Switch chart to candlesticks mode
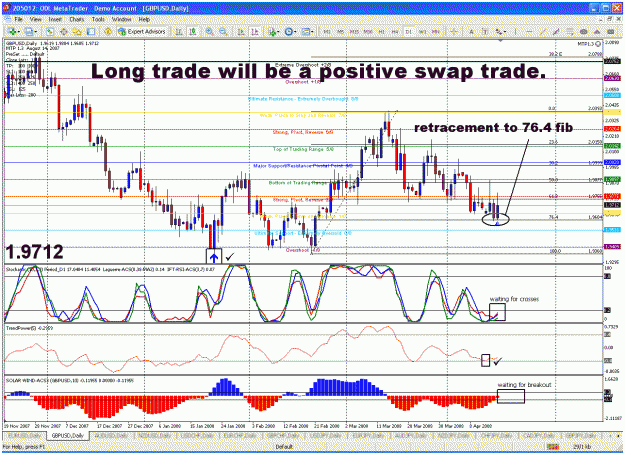The height and width of the screenshot is (453, 625). tap(193, 32)
